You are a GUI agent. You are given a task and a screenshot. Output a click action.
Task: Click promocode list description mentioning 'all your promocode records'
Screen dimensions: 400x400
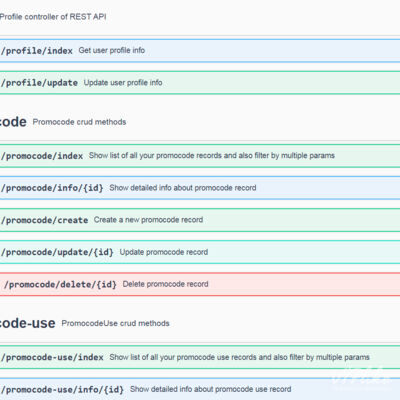click(x=212, y=156)
